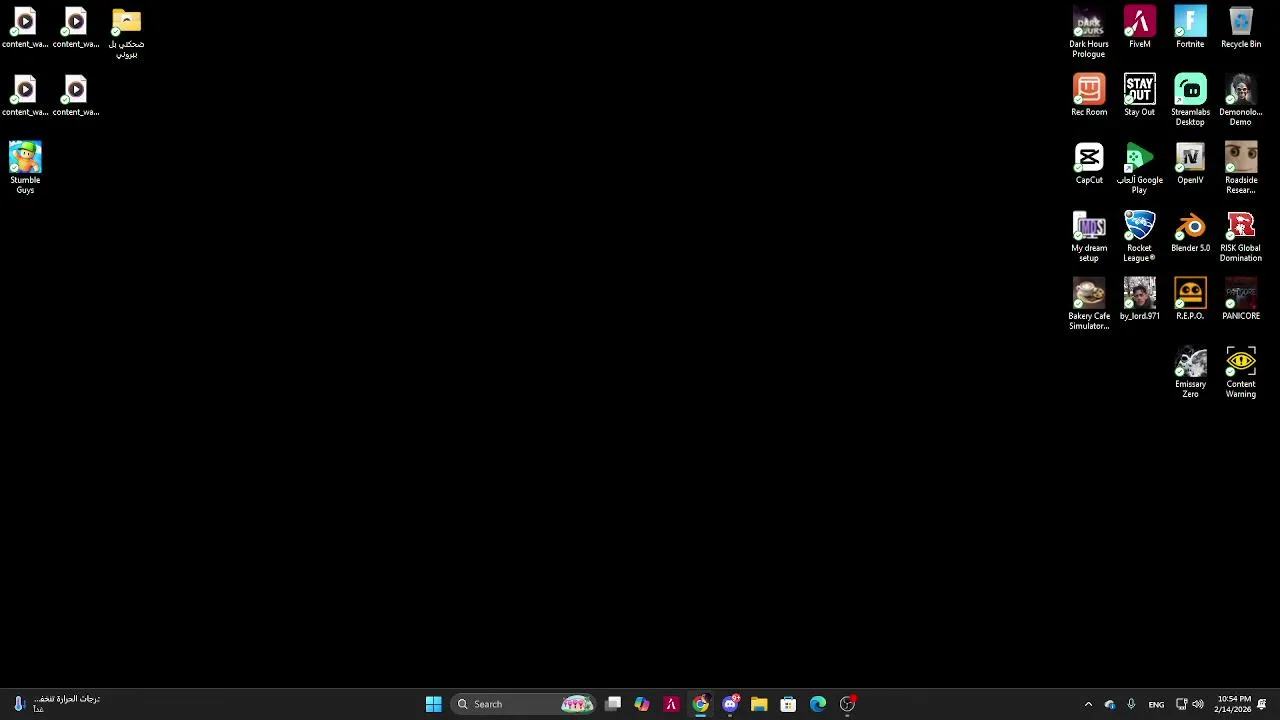Viewport: 1280px width, 720px height.
Task: Click the Roadside Research shortcut
Action: (1240, 168)
